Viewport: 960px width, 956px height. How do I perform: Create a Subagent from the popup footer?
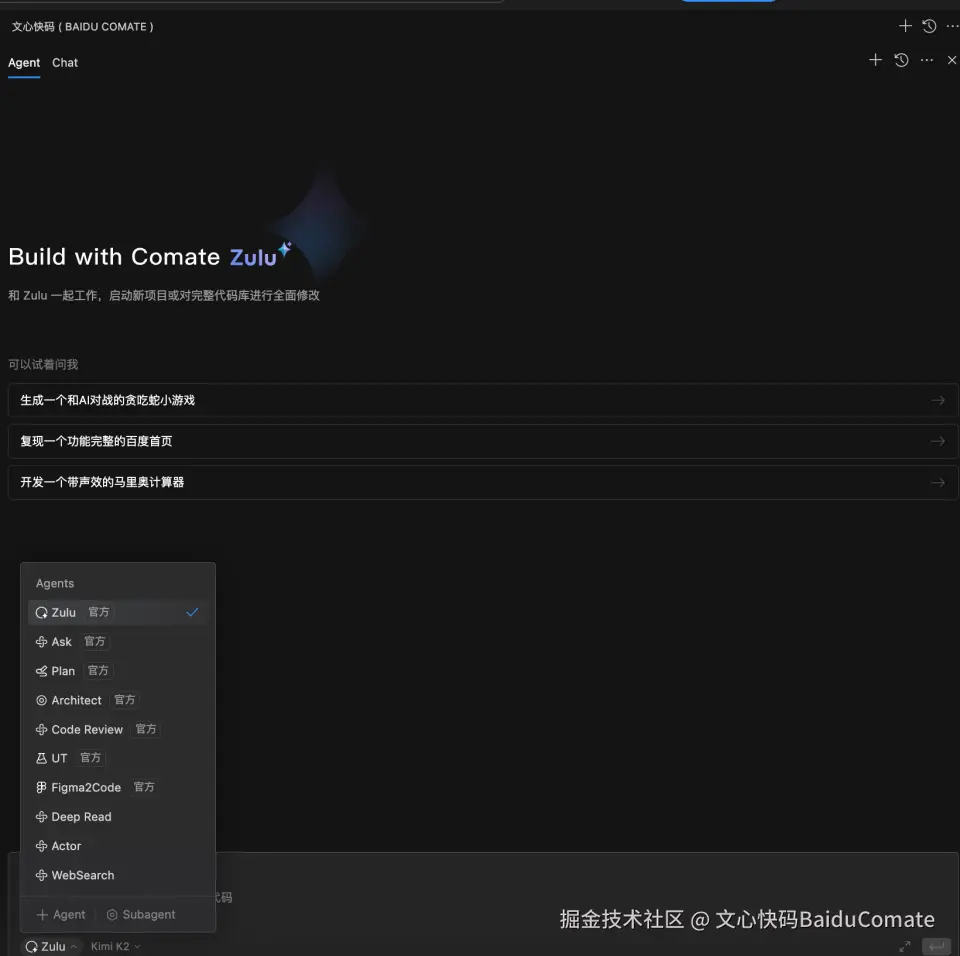[x=141, y=915]
